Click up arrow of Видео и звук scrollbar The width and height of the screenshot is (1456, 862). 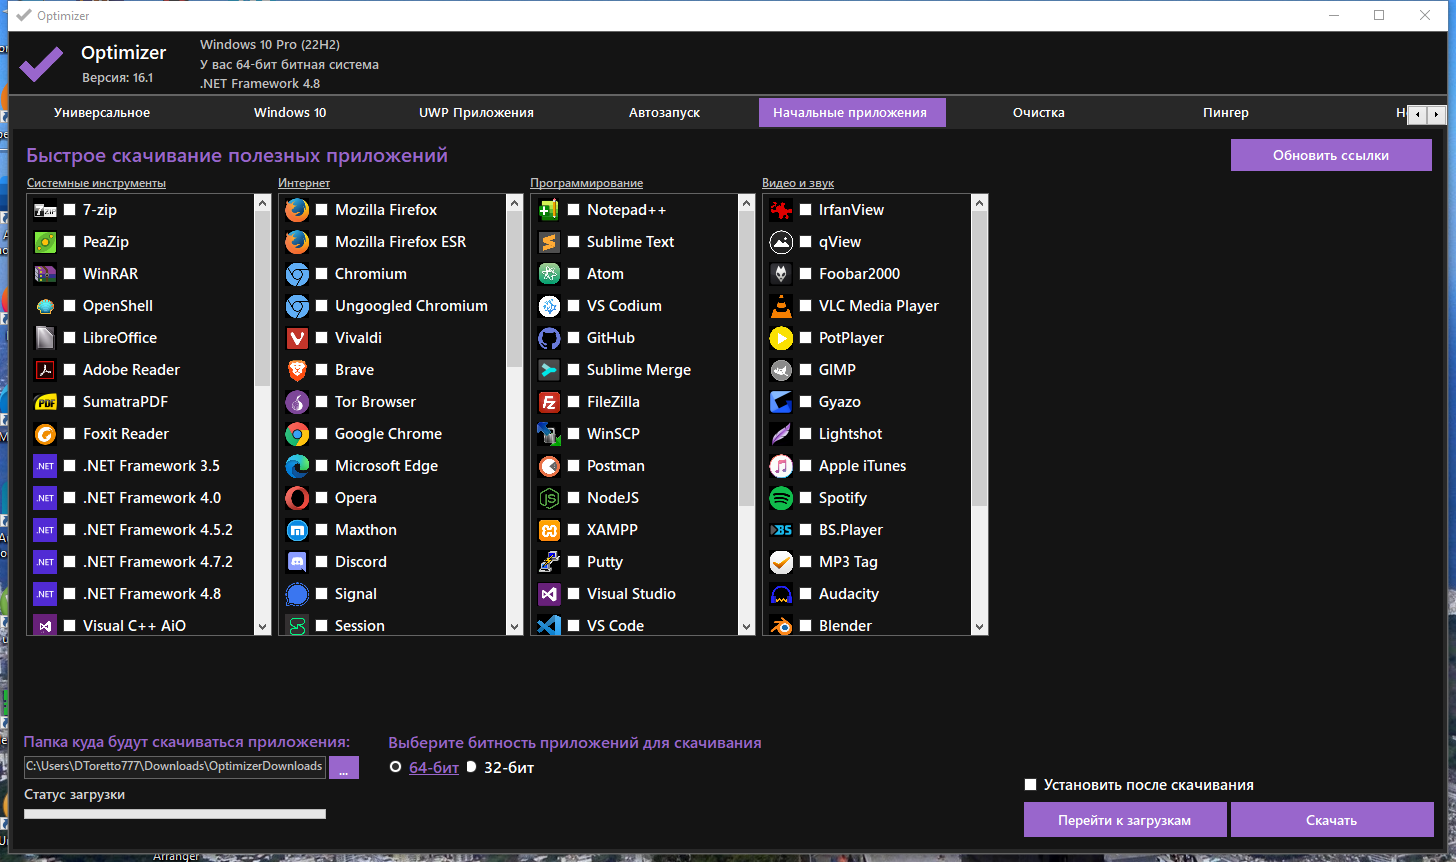pos(979,203)
